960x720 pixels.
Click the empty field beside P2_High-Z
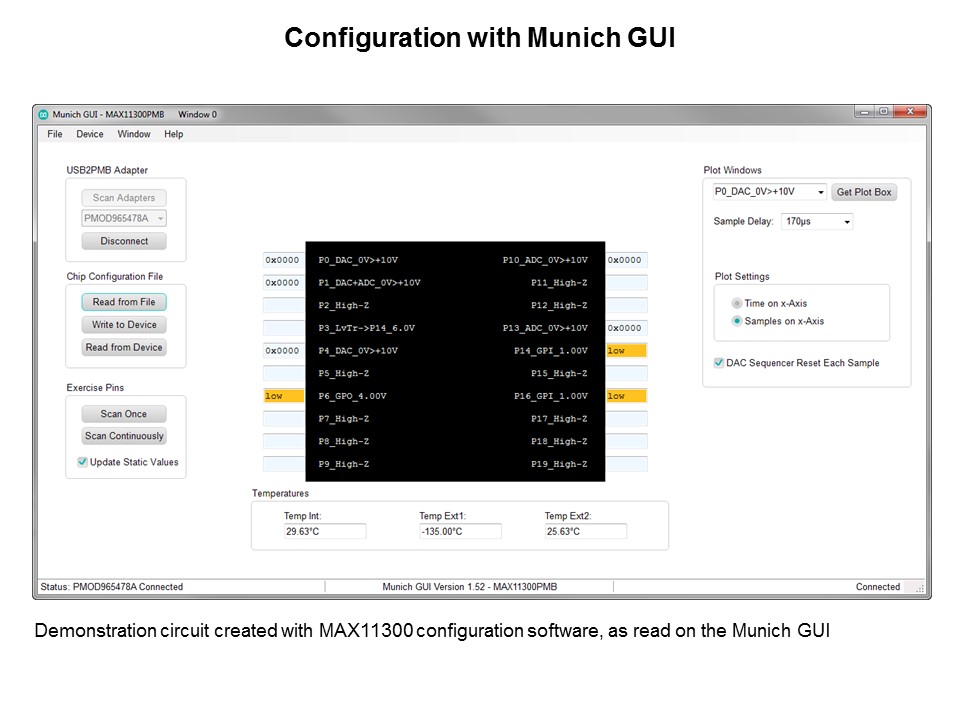[x=284, y=306]
